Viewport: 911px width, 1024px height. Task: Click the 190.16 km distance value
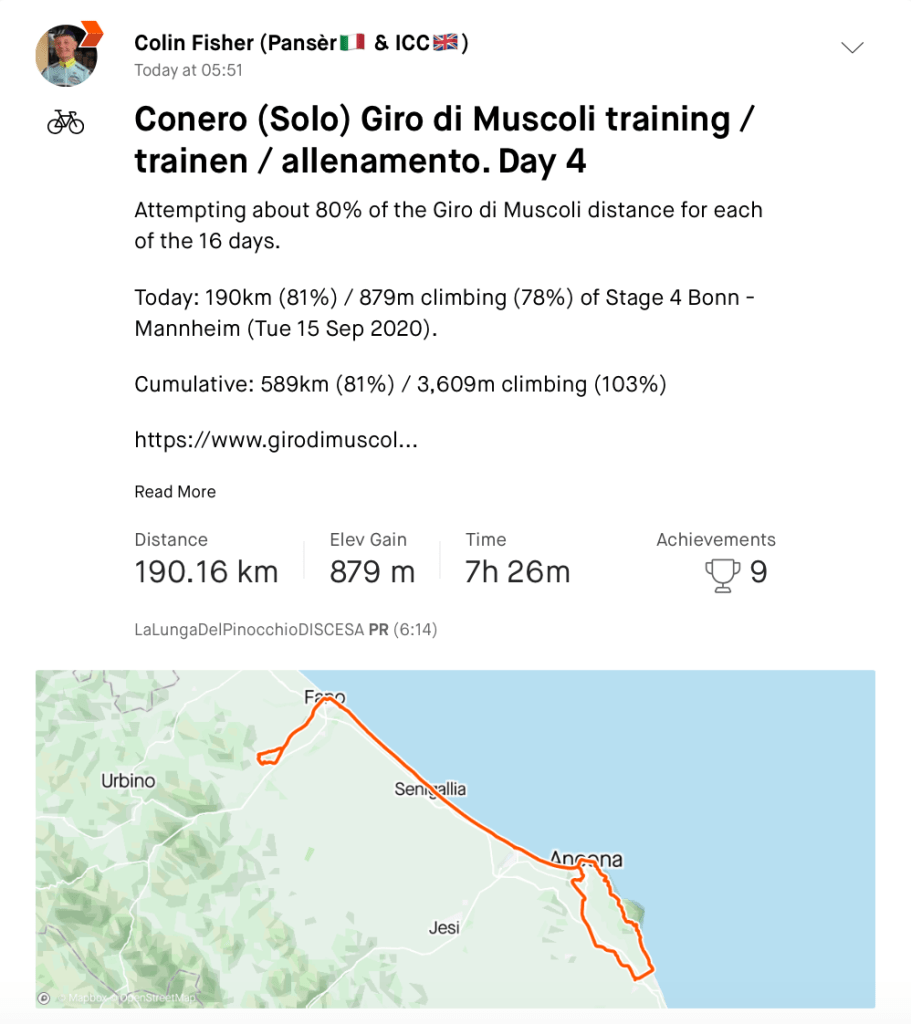click(x=206, y=572)
